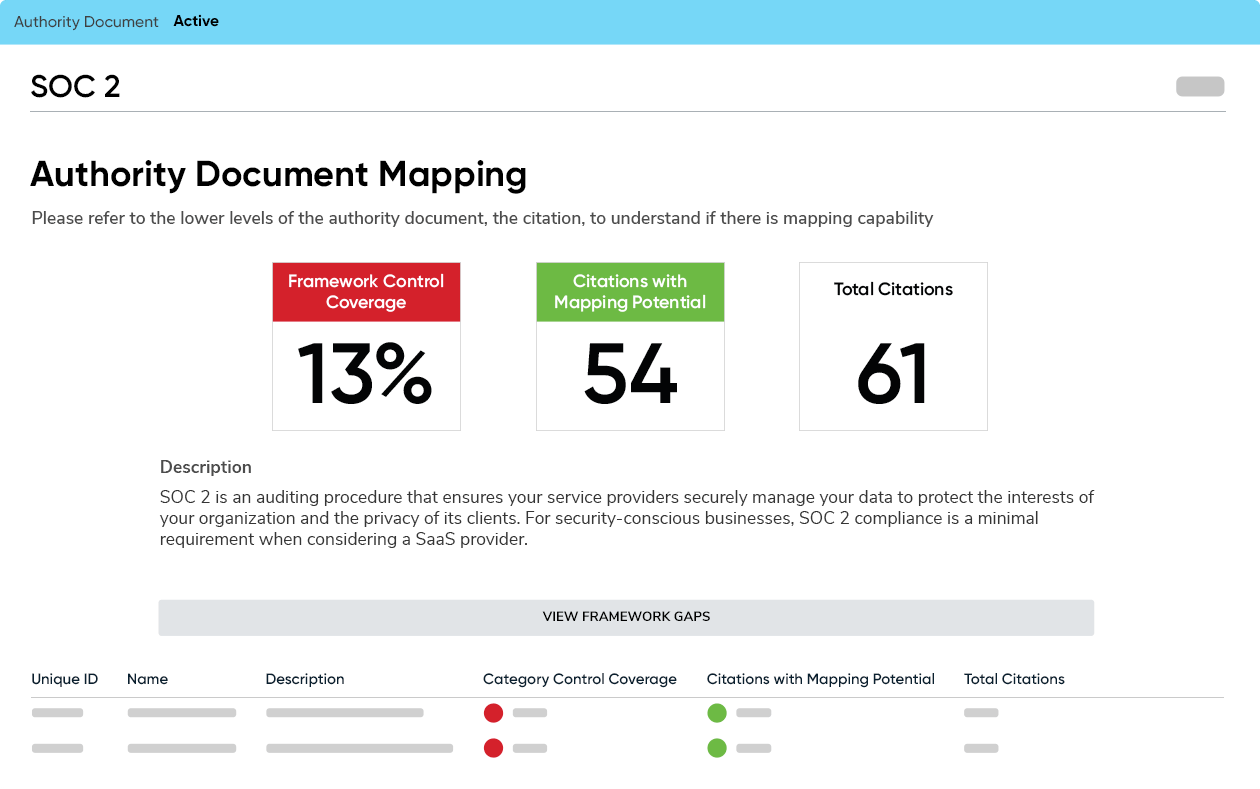Click the Authority Document Mapping heading
Image resolution: width=1260 pixels, height=789 pixels.
(279, 174)
